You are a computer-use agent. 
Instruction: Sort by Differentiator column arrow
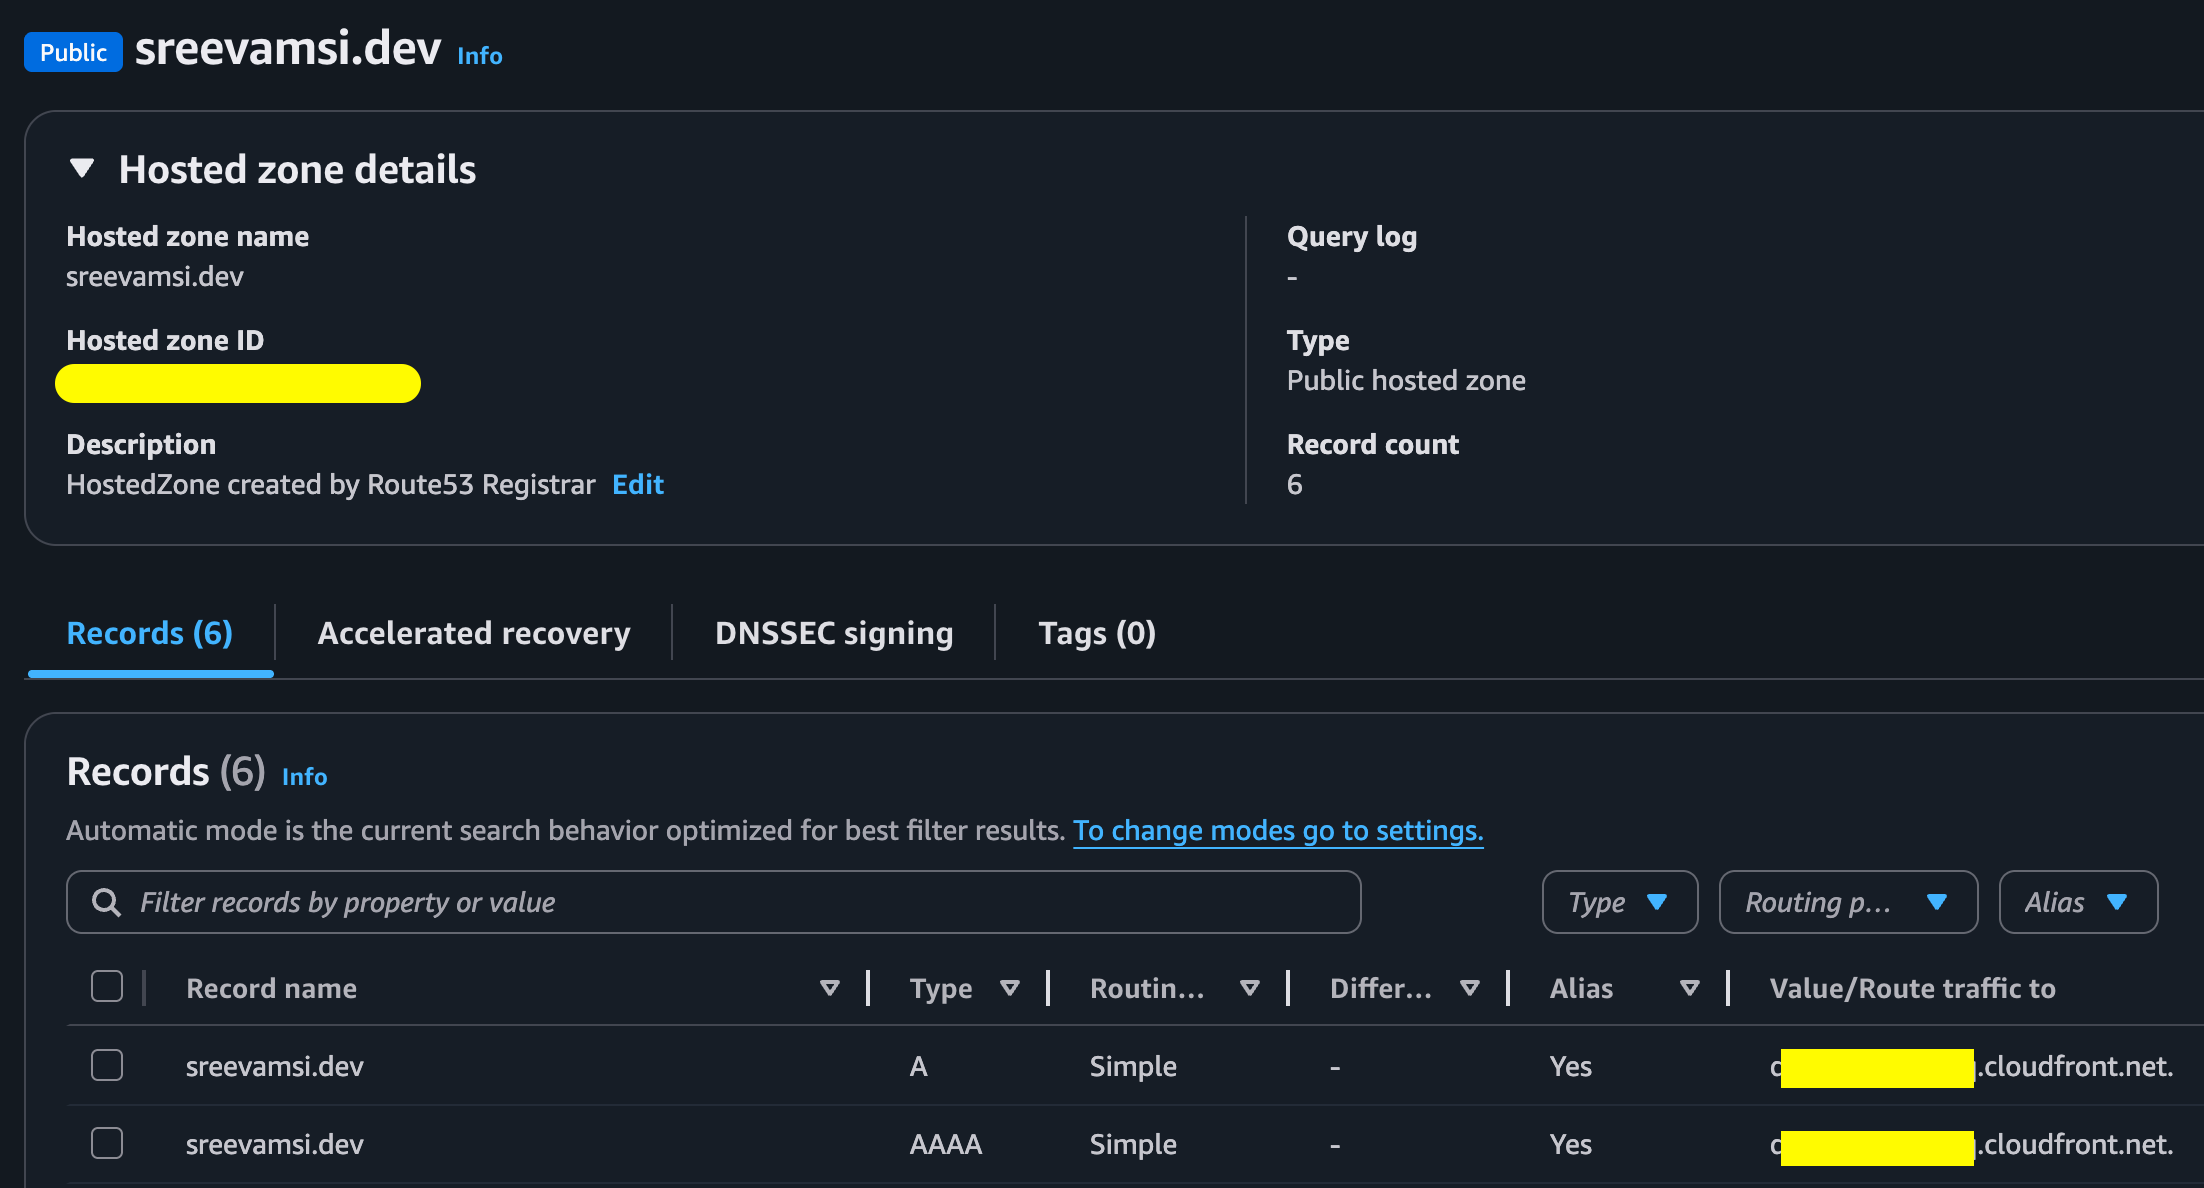tap(1469, 988)
